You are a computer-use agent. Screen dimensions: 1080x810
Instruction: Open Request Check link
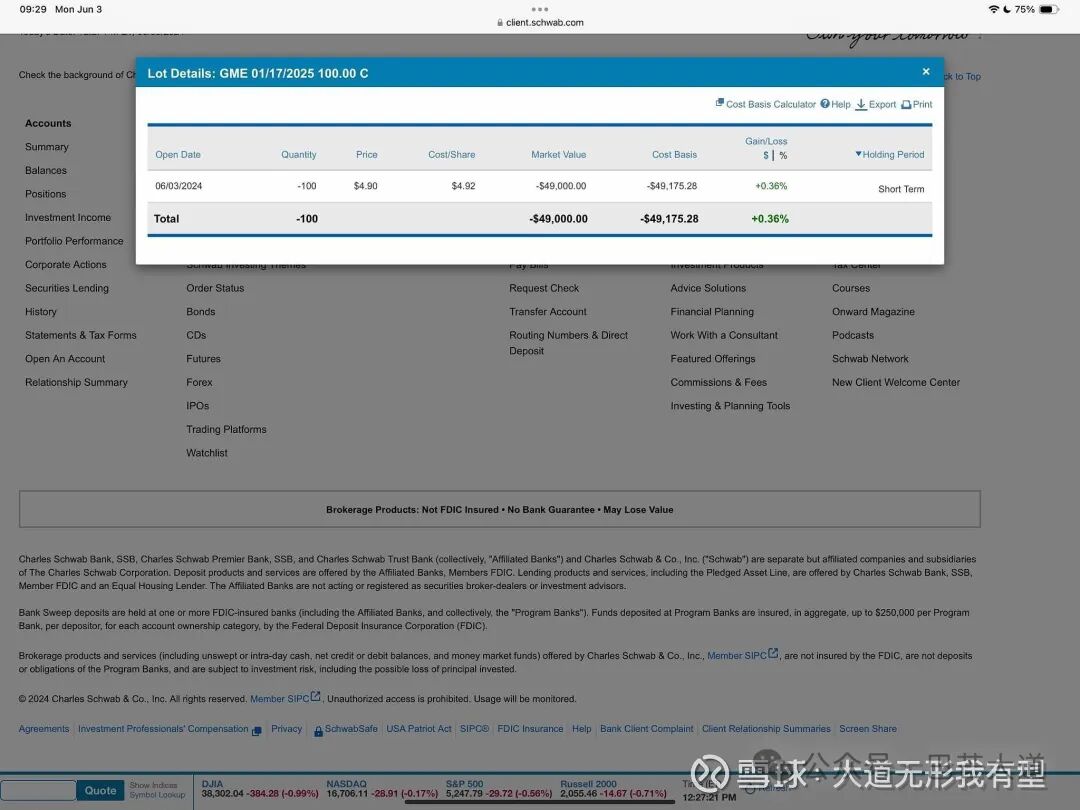coord(544,288)
